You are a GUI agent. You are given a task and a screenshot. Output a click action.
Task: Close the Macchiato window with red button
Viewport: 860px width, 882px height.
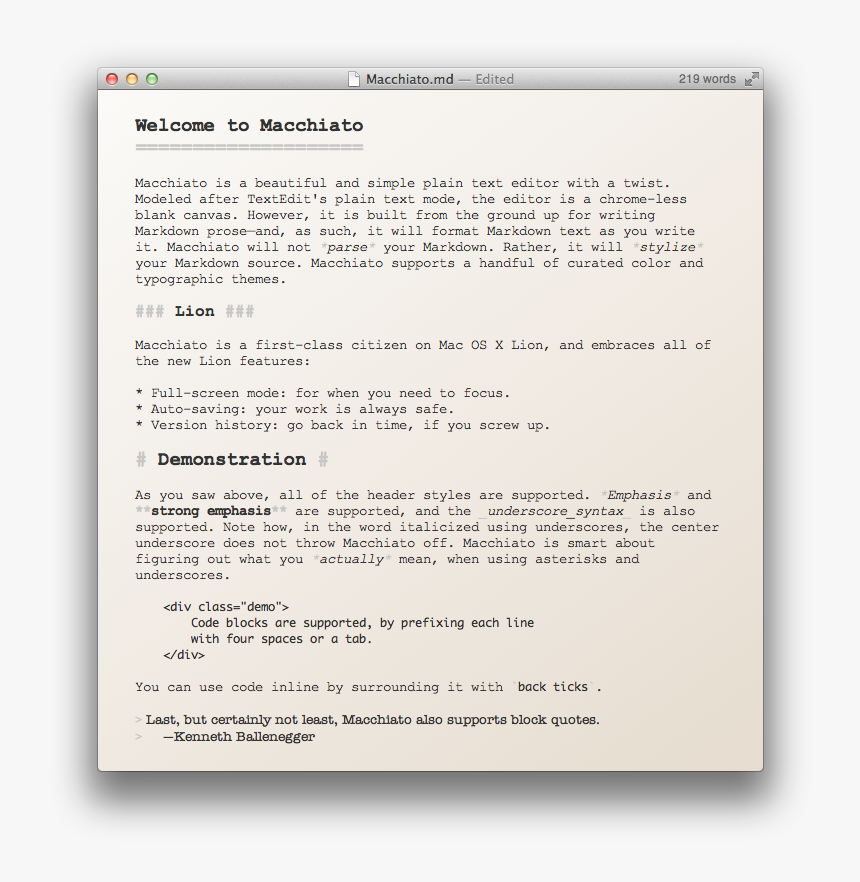click(112, 79)
